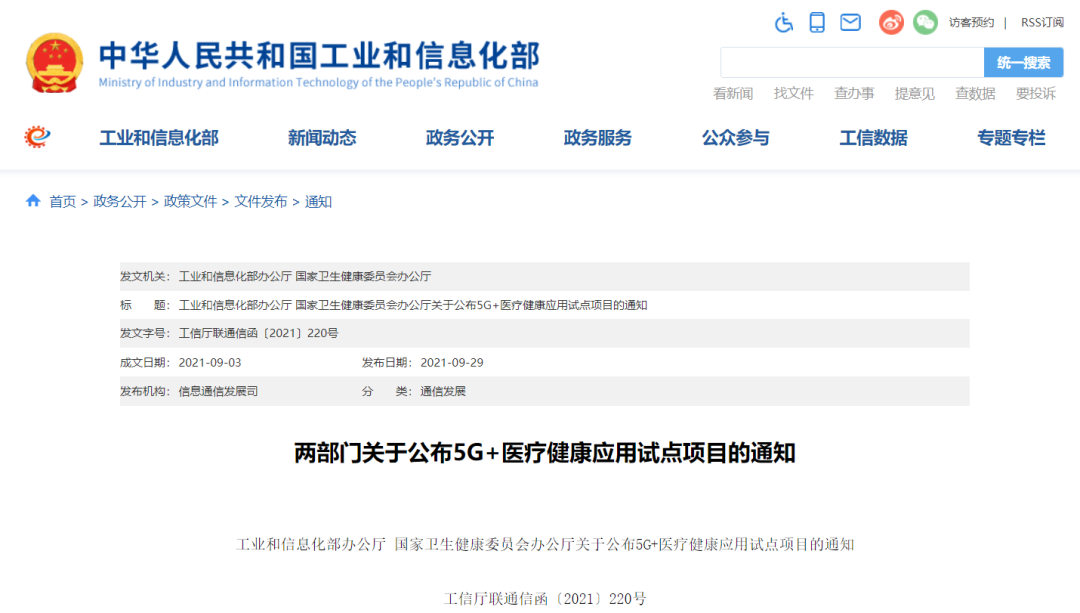This screenshot has height=613, width=1080.
Task: Click the article subtitle beginning 工业和信息化部办公厅
Action: coord(545,545)
